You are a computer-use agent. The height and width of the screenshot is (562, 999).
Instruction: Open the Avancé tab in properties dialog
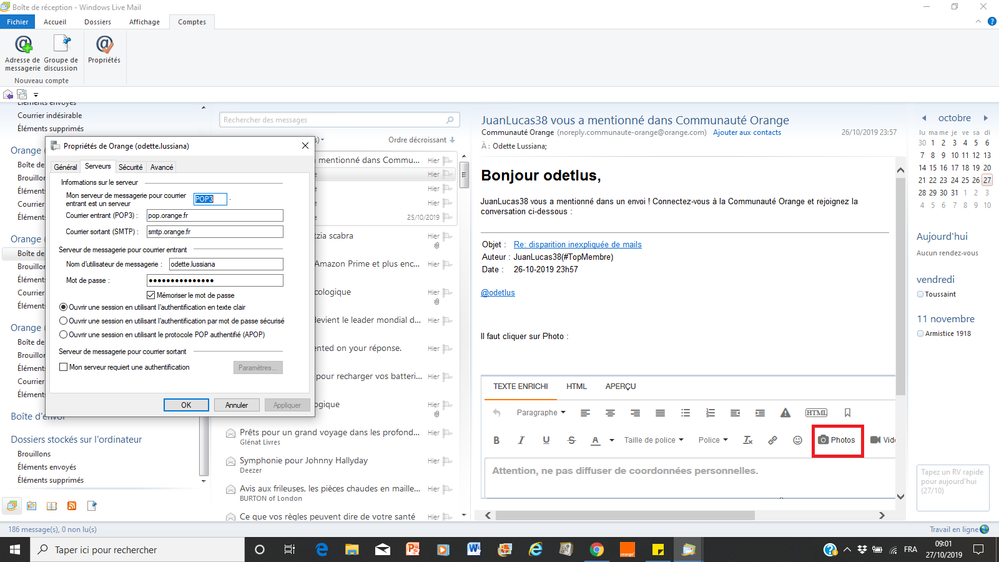(161, 167)
